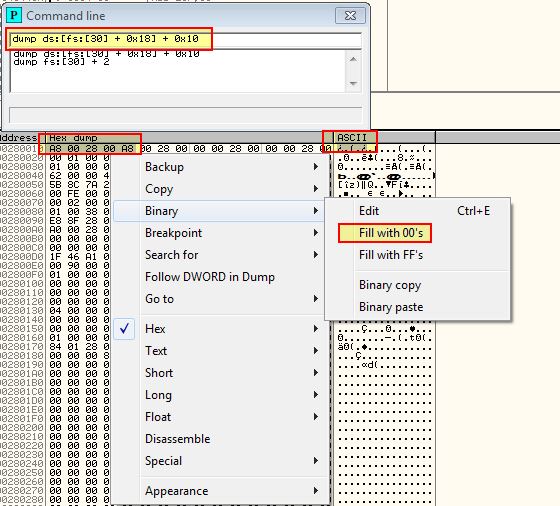
Task: Open the Breakpoint submenu
Action: [221, 233]
